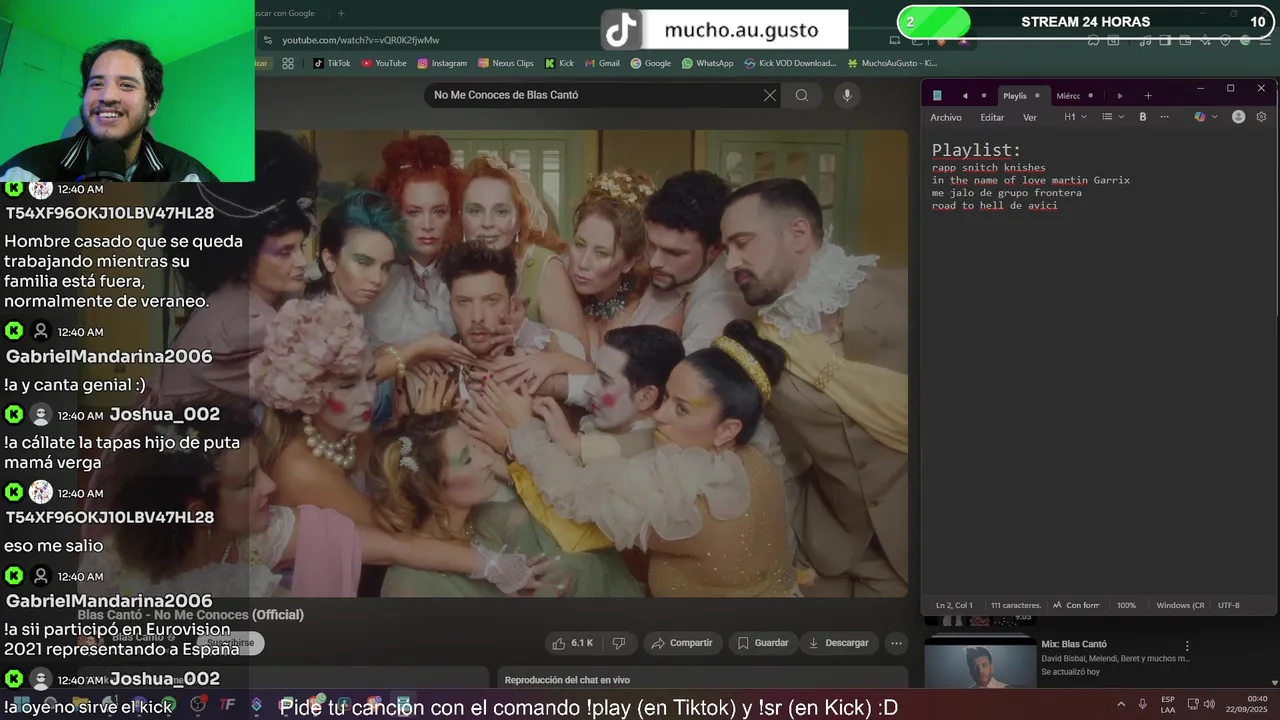Open the Archivo menu in Notepad
Image resolution: width=1280 pixels, height=720 pixels.
pyautogui.click(x=946, y=117)
